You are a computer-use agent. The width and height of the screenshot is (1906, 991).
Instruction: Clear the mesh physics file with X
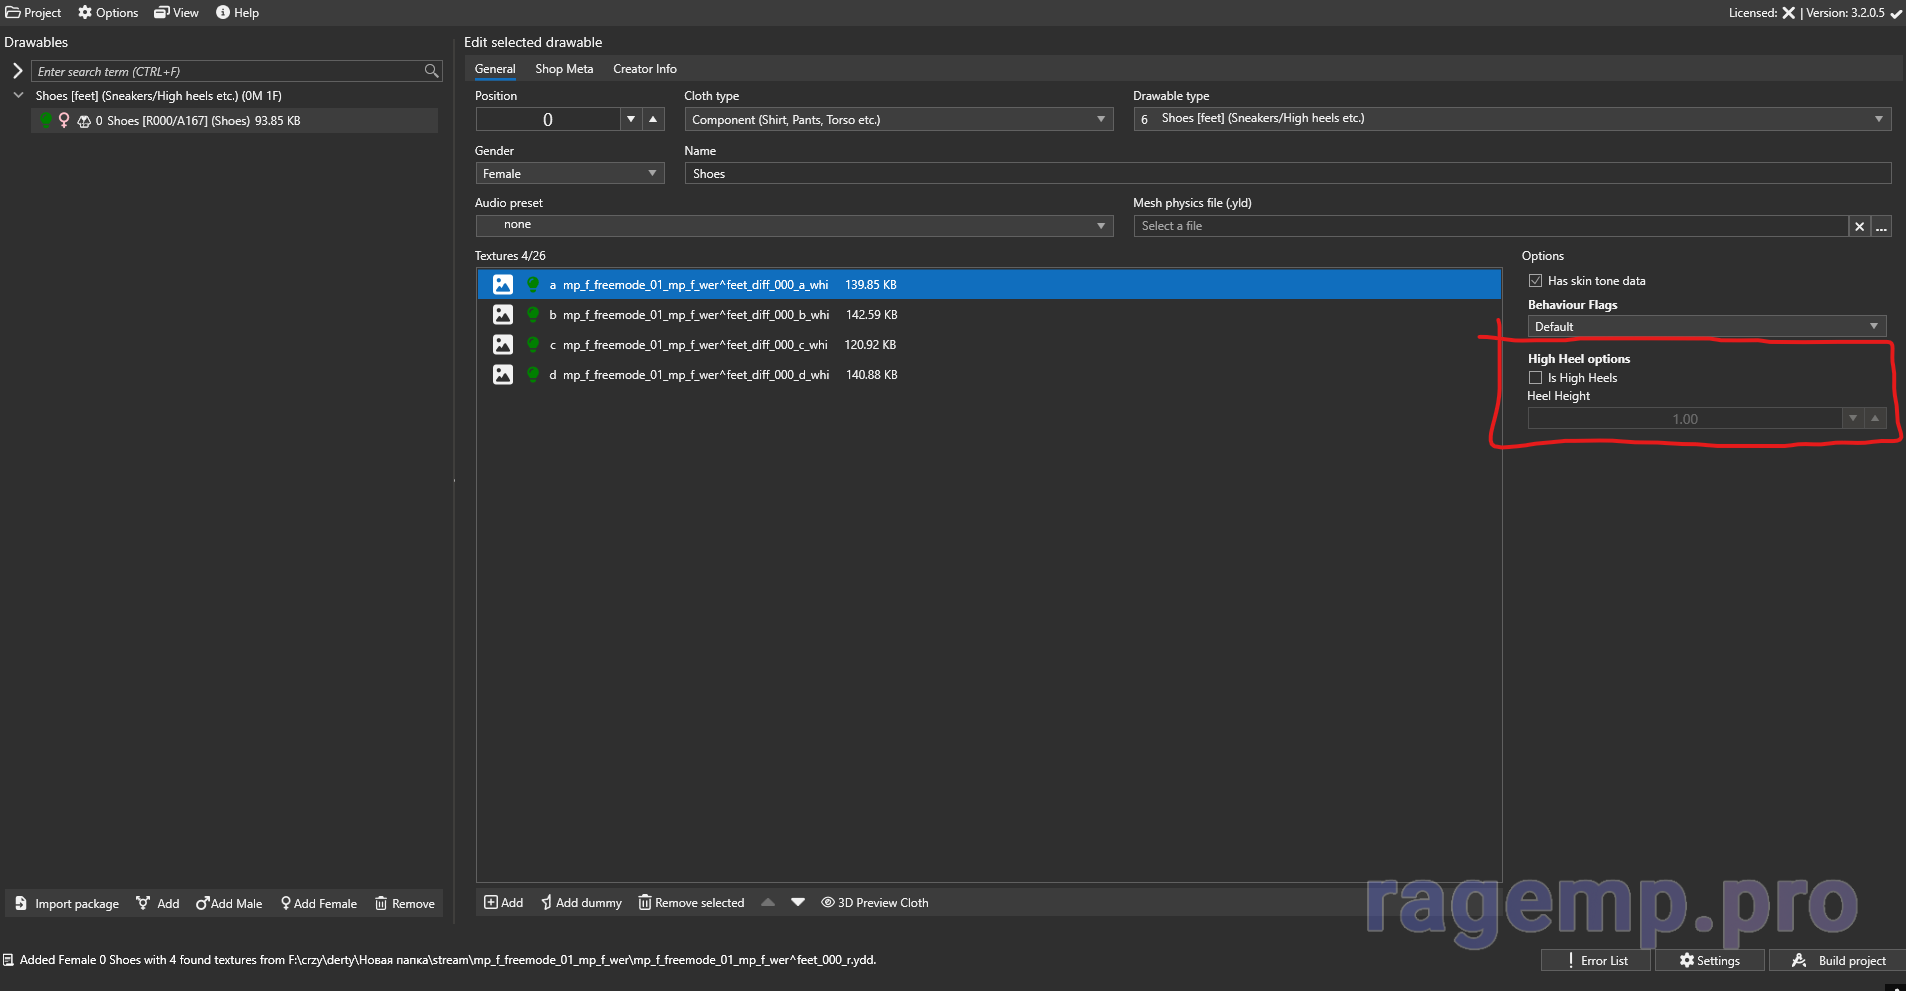pos(1859,227)
